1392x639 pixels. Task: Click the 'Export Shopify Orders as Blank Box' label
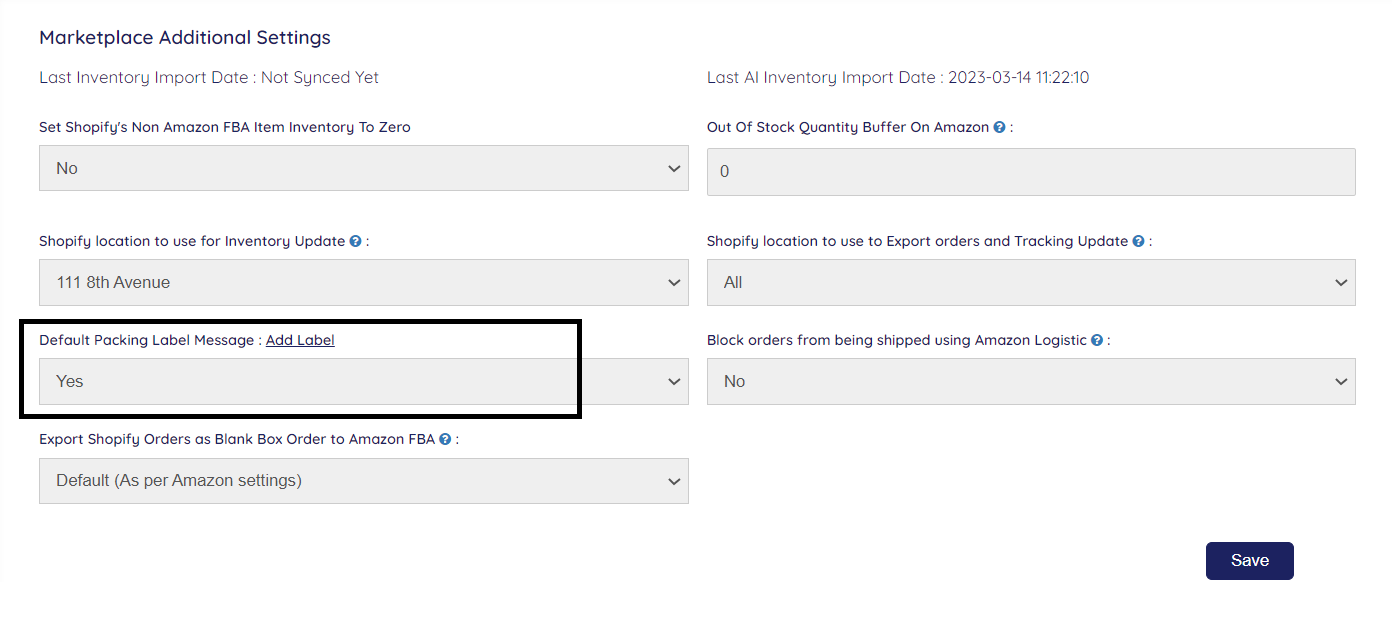(x=236, y=440)
